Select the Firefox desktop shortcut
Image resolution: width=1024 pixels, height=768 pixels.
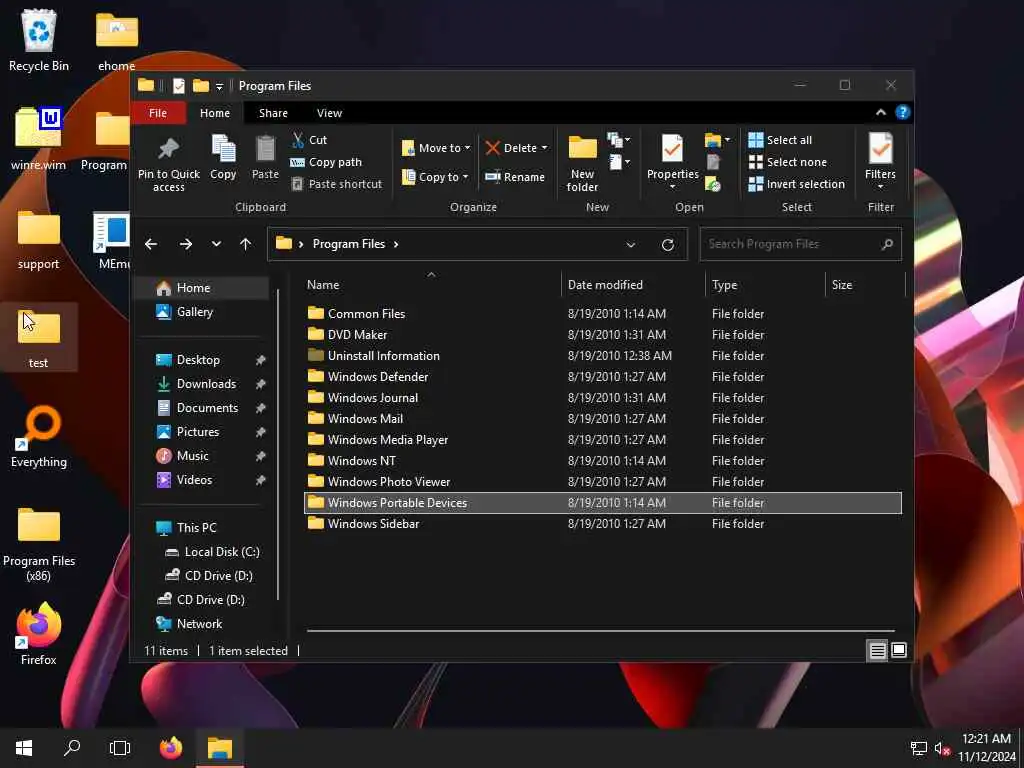[x=39, y=634]
